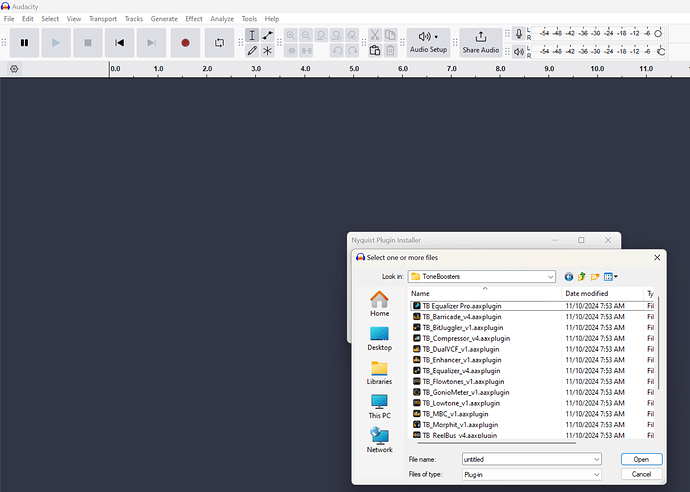Screen dimensions: 690x492
Task: Select TB_Barricade_v4.aaxplugin file
Action: point(462,317)
